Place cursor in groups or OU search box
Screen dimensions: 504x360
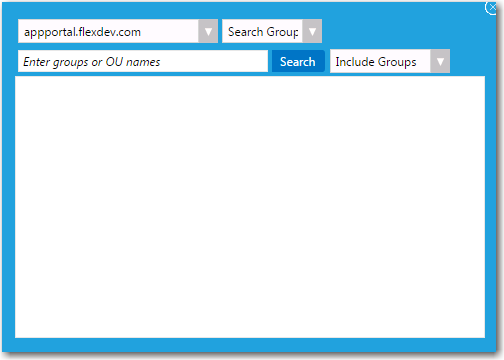(x=143, y=61)
